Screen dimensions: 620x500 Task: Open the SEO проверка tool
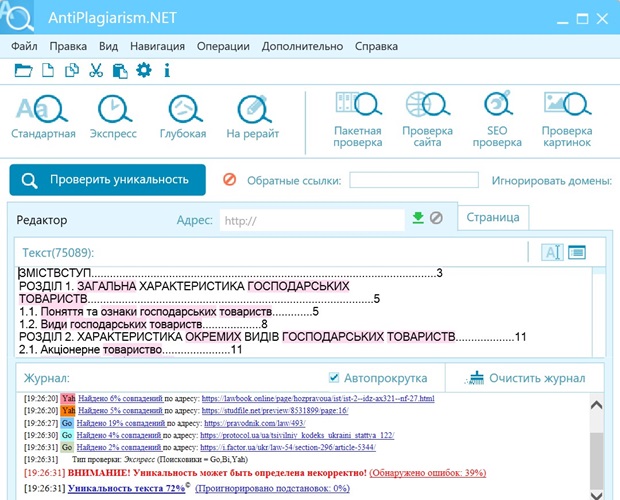[497, 119]
